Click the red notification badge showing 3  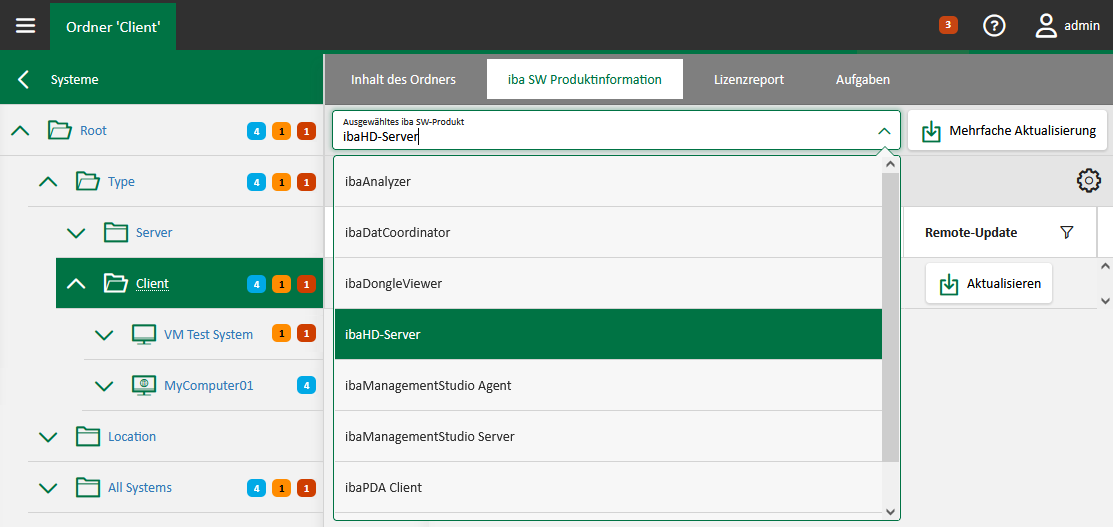[x=948, y=26]
